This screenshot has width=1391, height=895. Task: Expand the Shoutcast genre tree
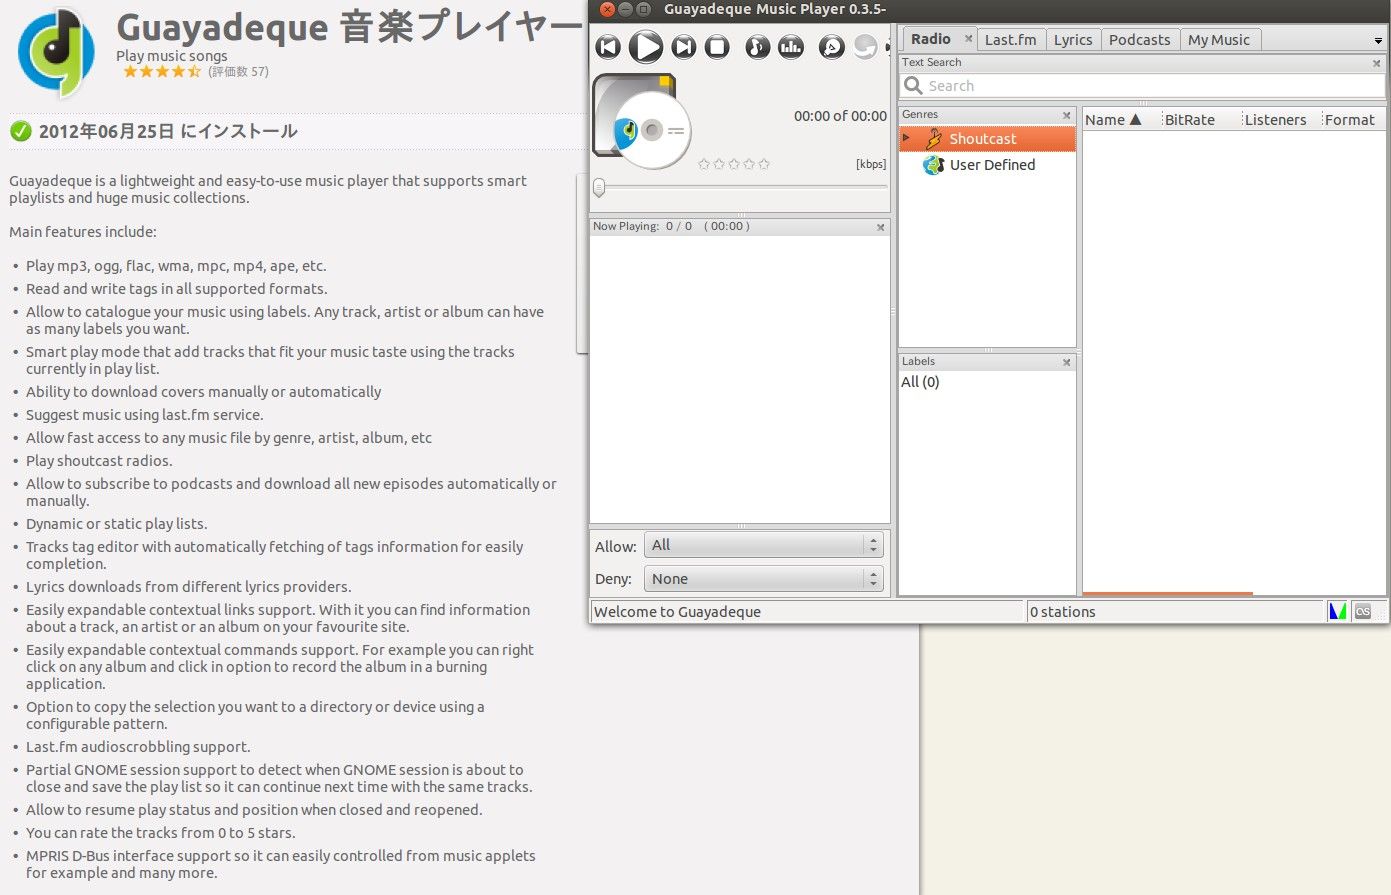tap(907, 138)
